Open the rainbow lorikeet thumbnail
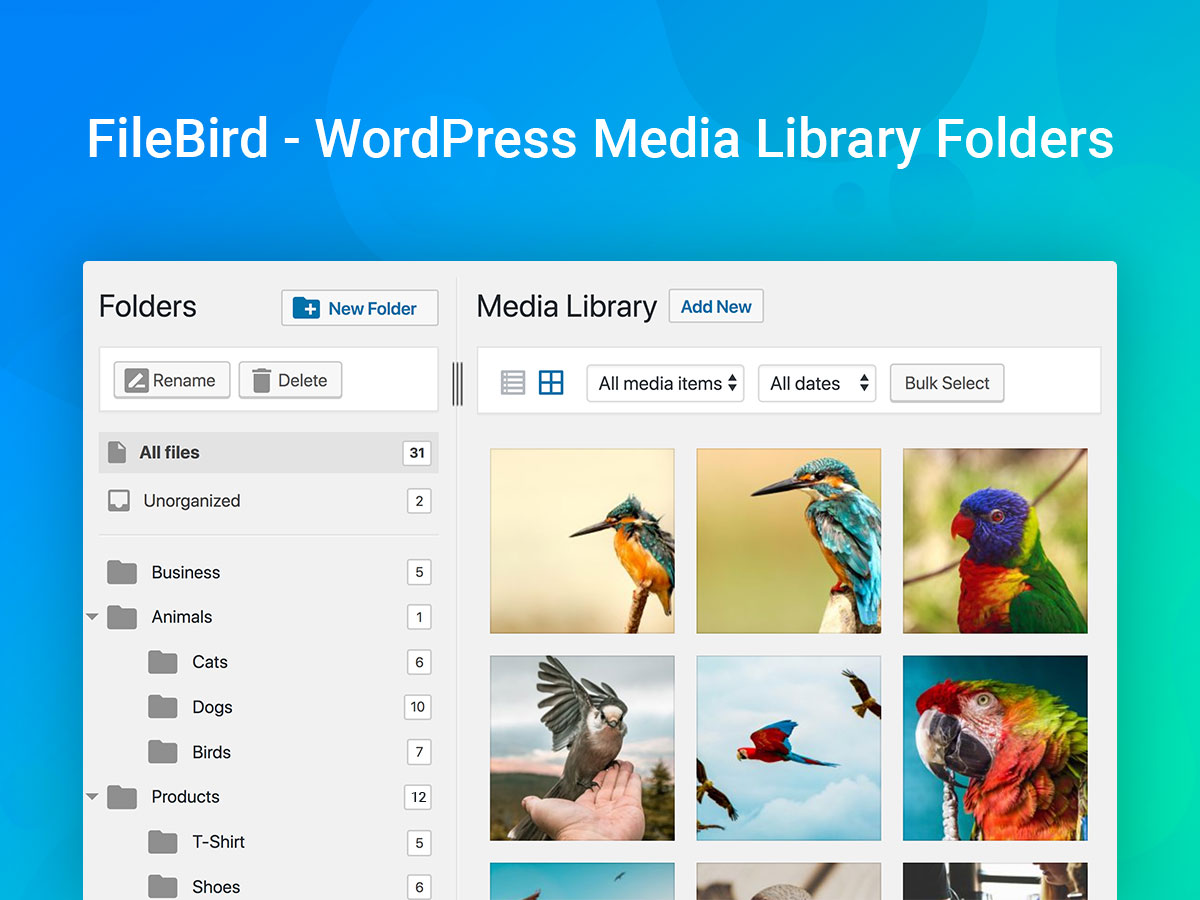The width and height of the screenshot is (1200, 900). 995,541
